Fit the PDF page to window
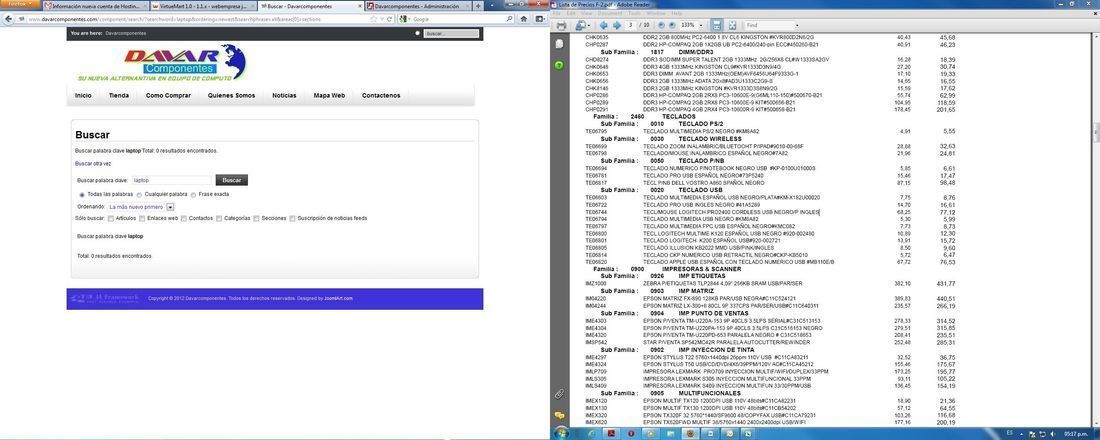The height and width of the screenshot is (440, 1100). [732, 25]
